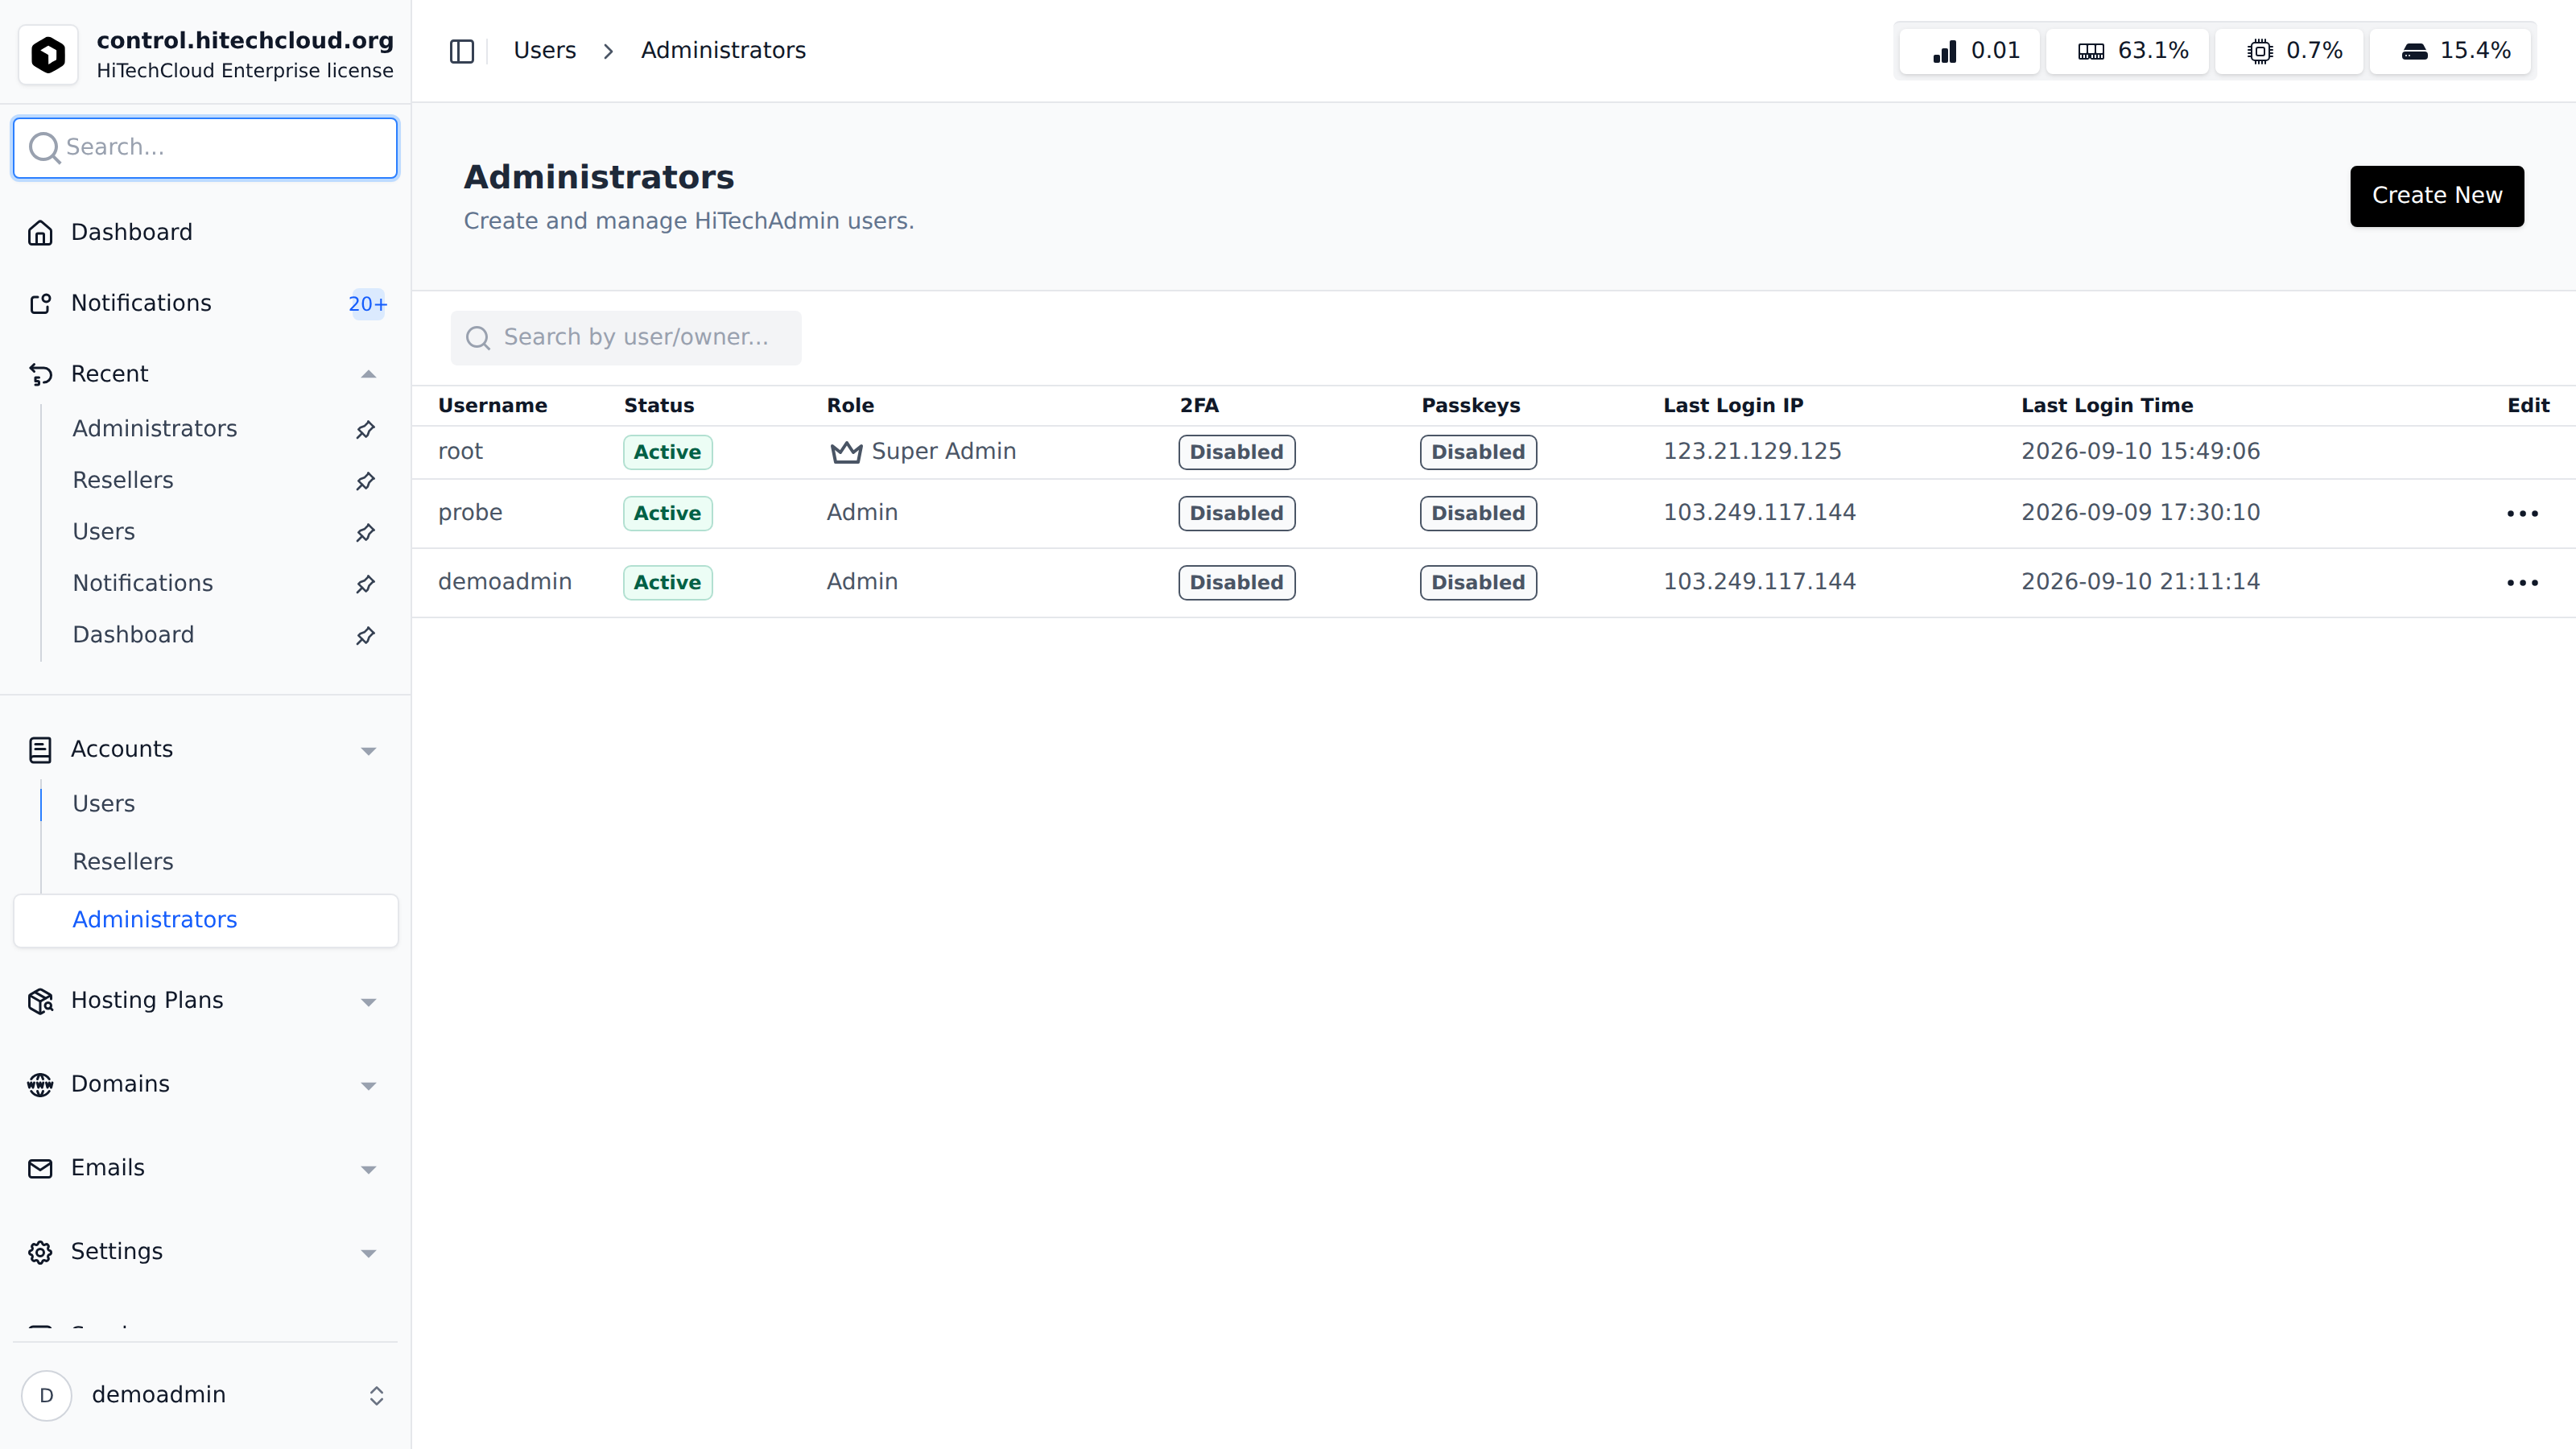Click the Create New button
Screen dimensions: 2576x1449
click(x=2436, y=196)
